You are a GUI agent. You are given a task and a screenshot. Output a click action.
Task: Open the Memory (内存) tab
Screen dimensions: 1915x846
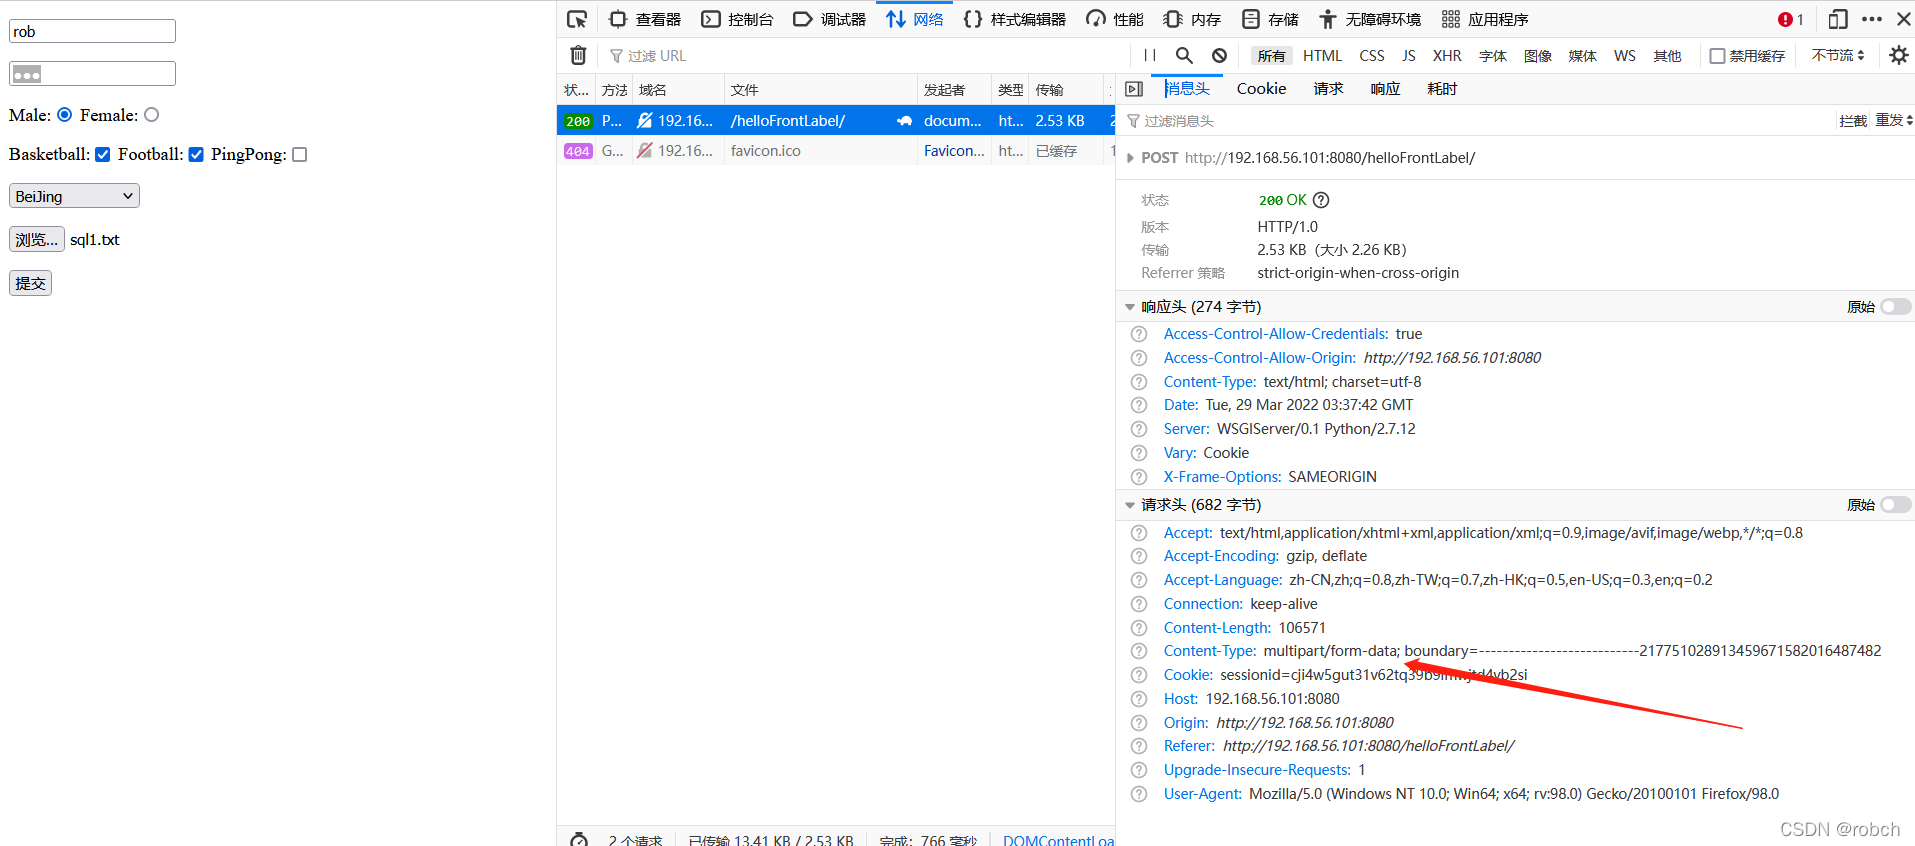coord(1192,19)
